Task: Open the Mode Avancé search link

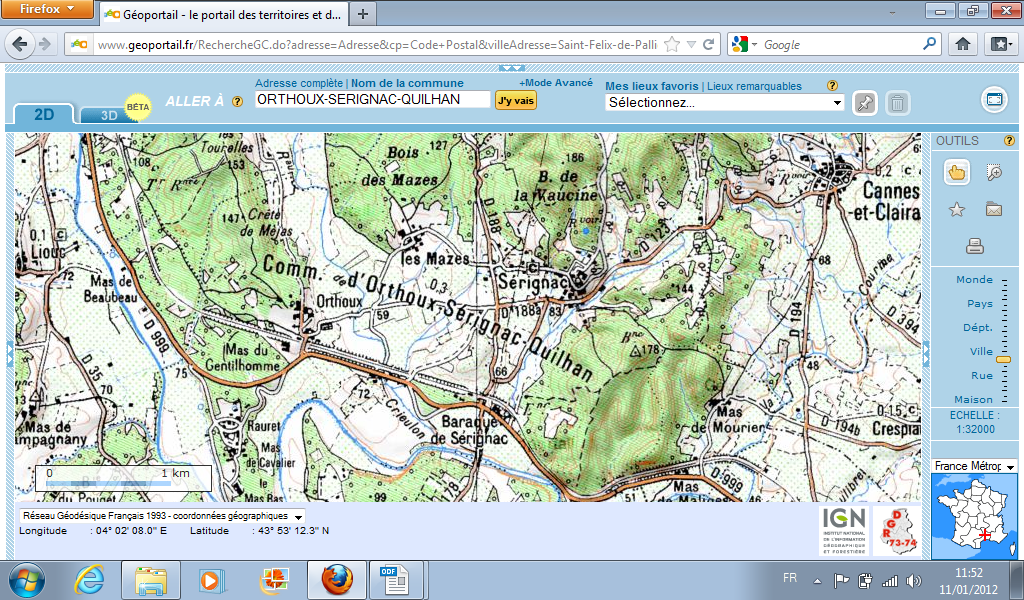Action: [x=556, y=82]
